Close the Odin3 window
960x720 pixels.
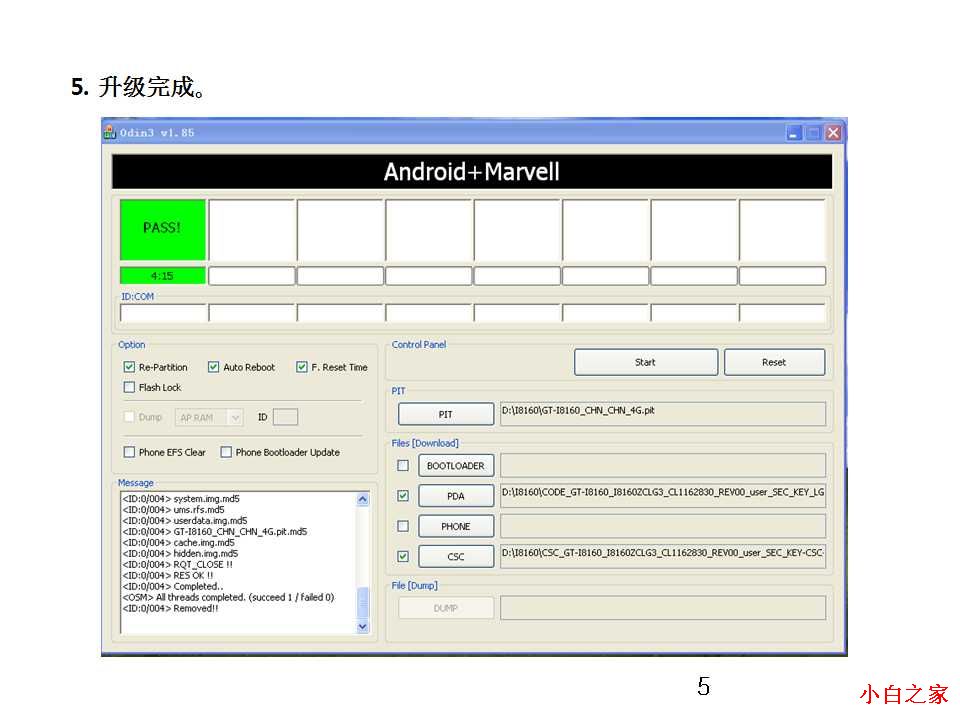(833, 133)
